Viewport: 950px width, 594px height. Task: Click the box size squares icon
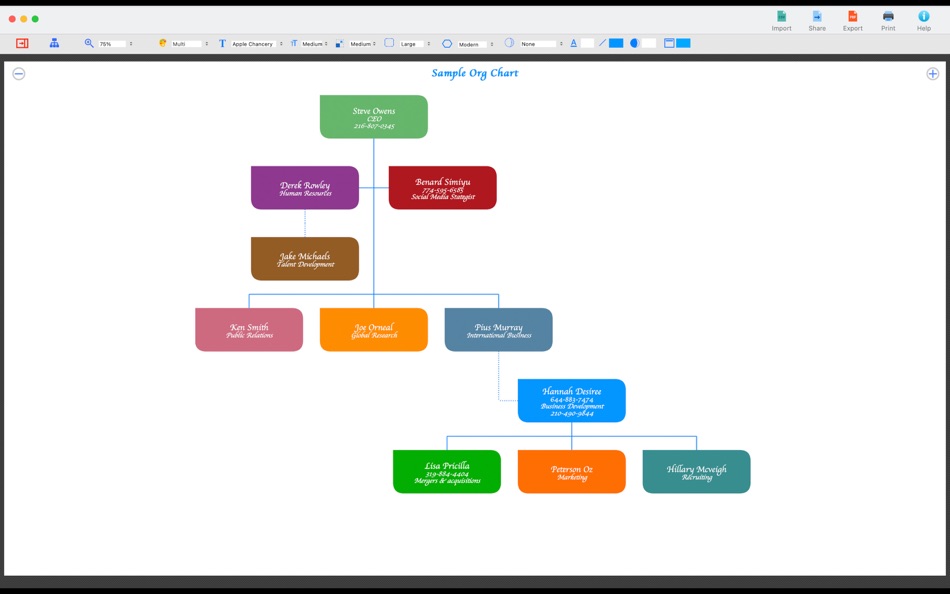[x=339, y=43]
